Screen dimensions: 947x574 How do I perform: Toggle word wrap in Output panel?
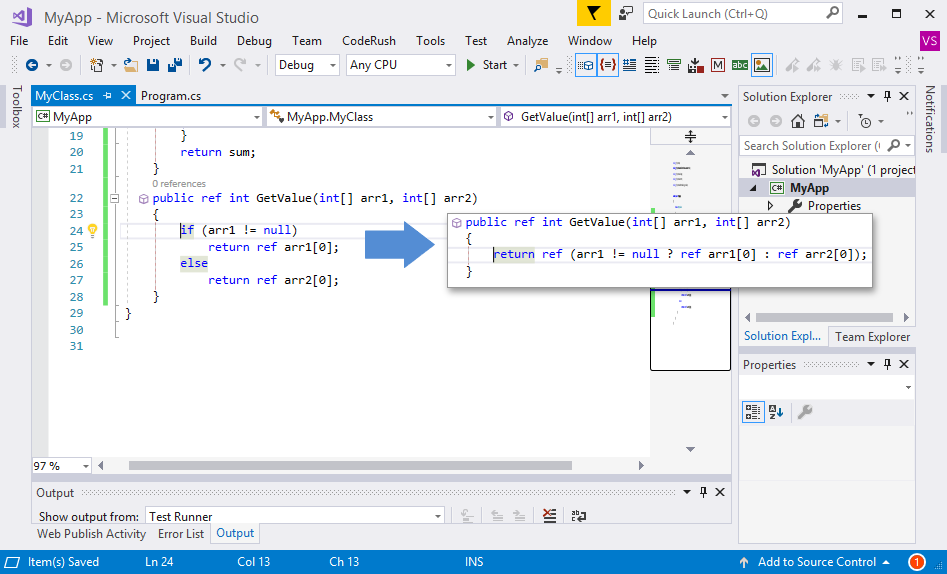pyautogui.click(x=578, y=516)
